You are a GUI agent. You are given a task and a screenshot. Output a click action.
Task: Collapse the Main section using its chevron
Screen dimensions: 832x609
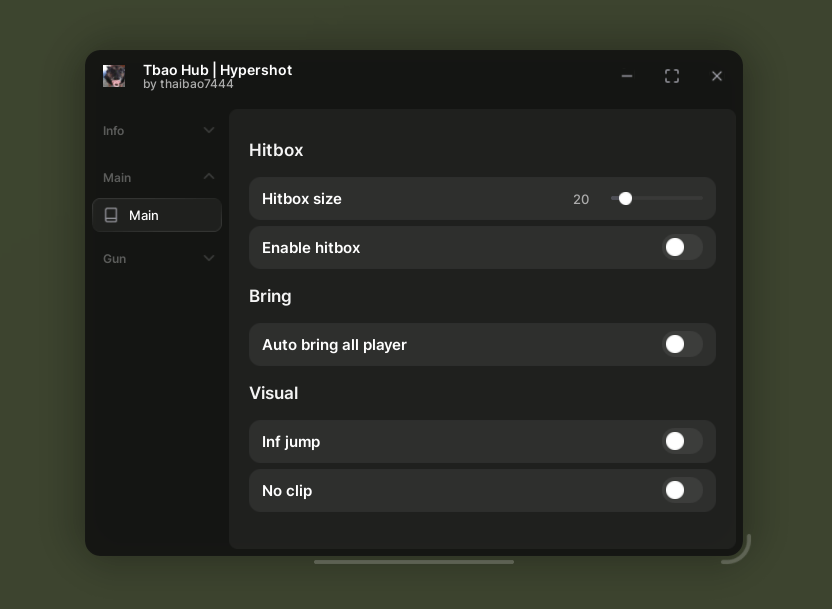[x=209, y=177]
